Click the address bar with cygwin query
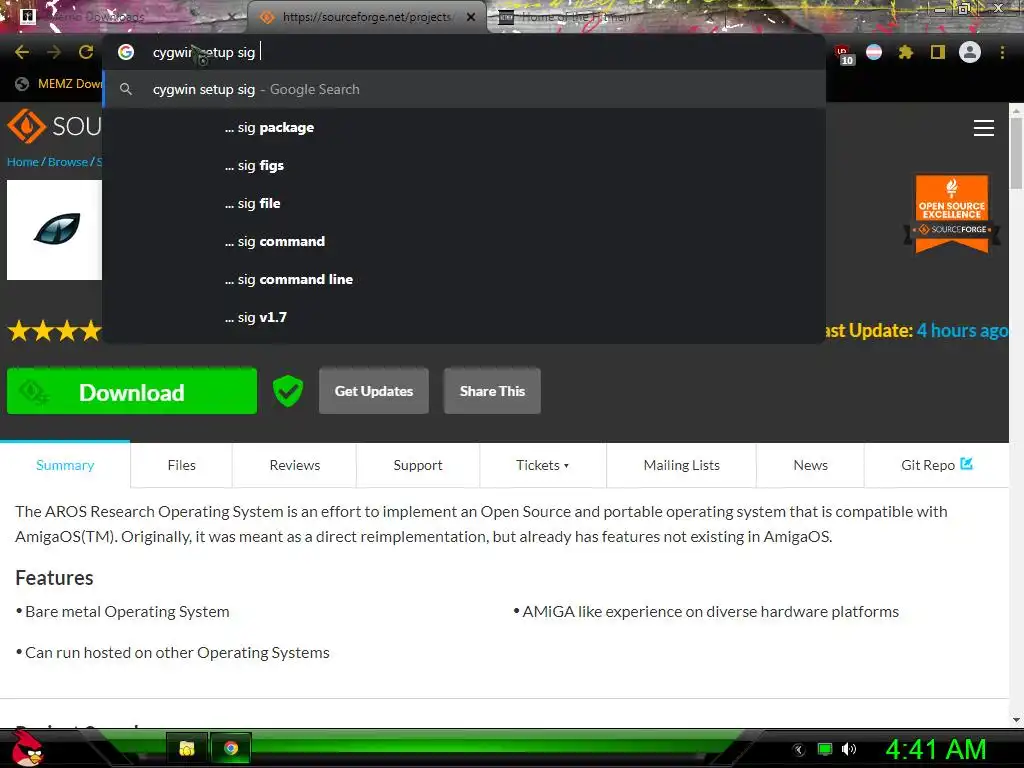 (x=464, y=52)
